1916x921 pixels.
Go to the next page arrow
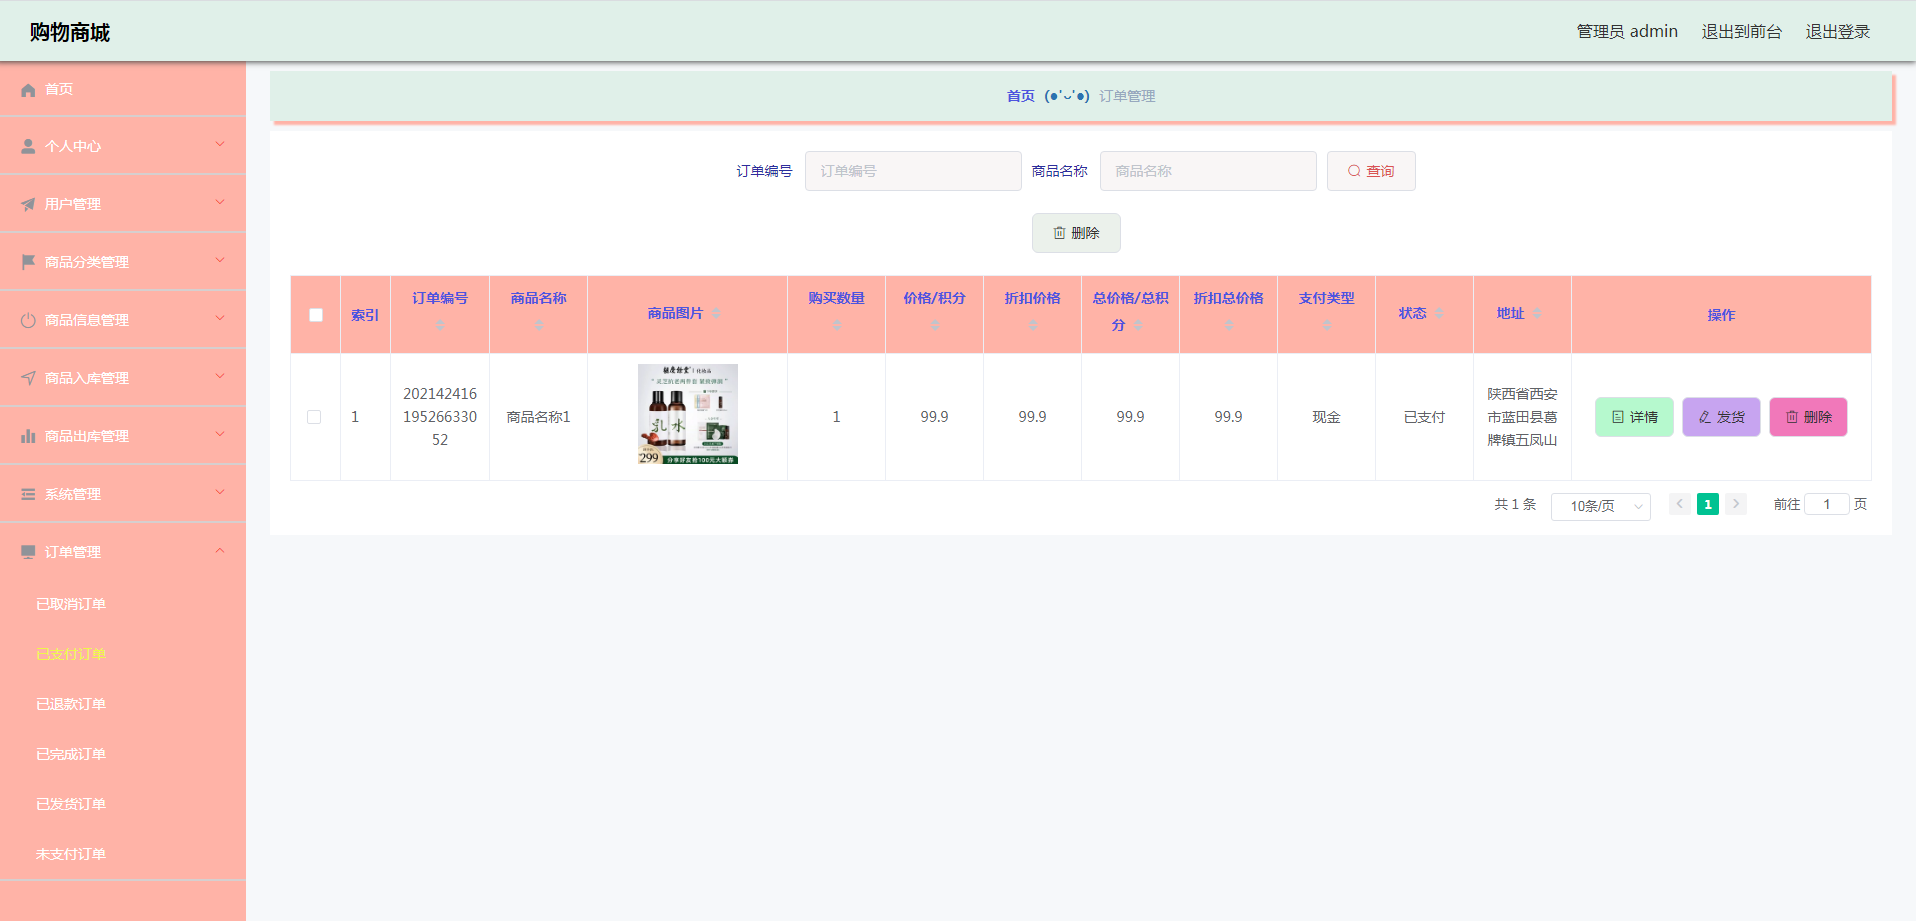[1736, 504]
